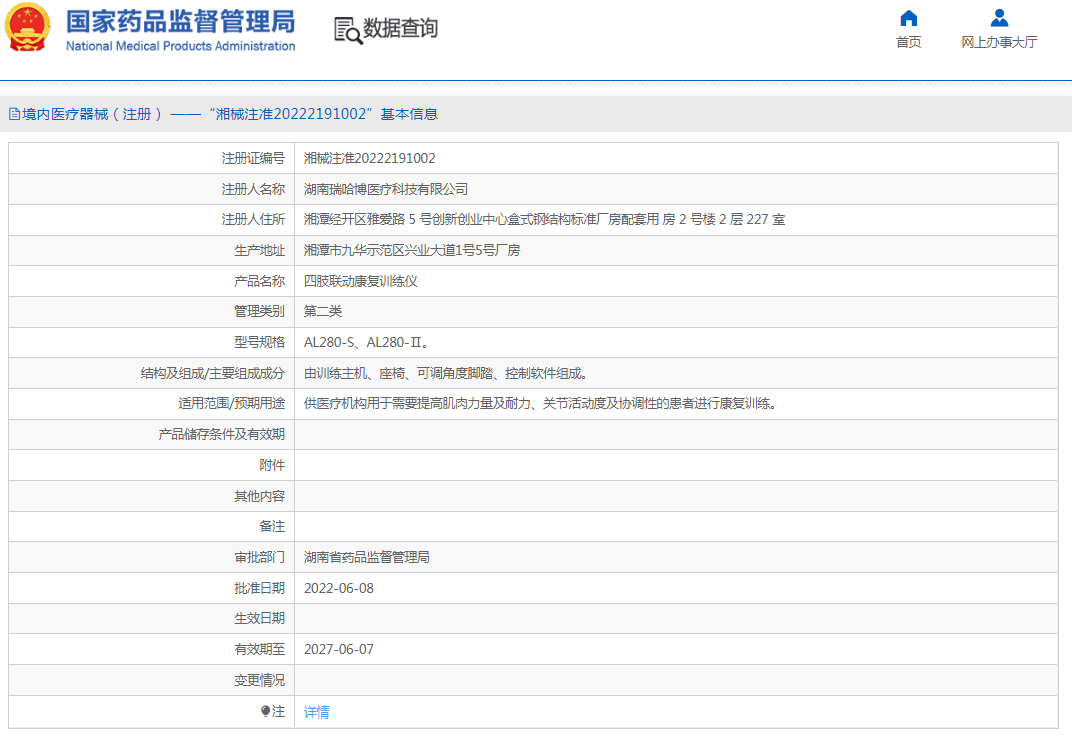The width and height of the screenshot is (1072, 740).
Task: Click the document icon before 境内医疗器械
Action: pyautogui.click(x=14, y=114)
